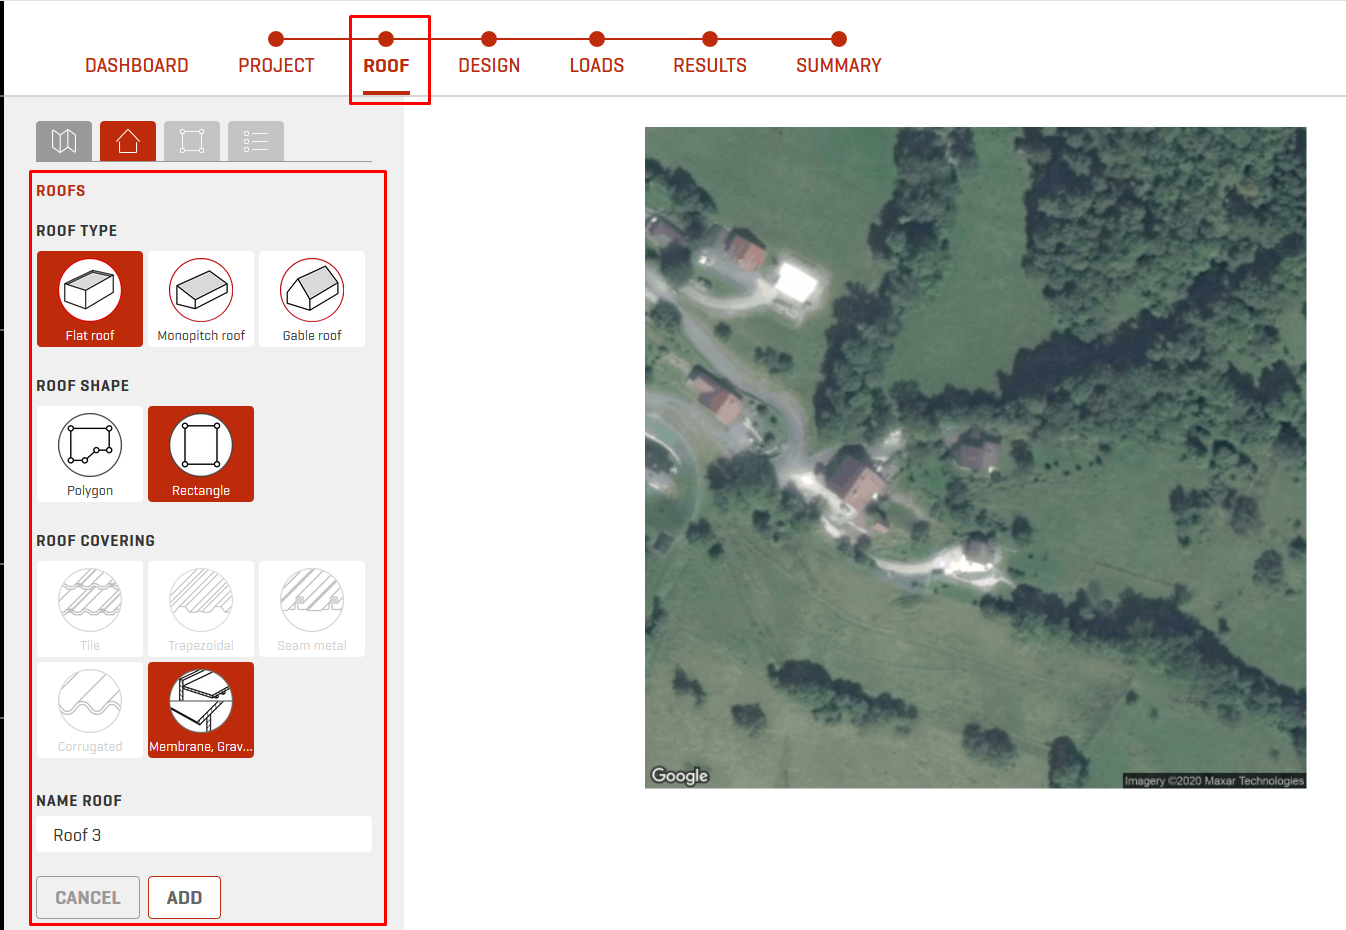Viewport: 1346px width, 930px height.
Task: Open the LOADS step
Action: pos(597,66)
